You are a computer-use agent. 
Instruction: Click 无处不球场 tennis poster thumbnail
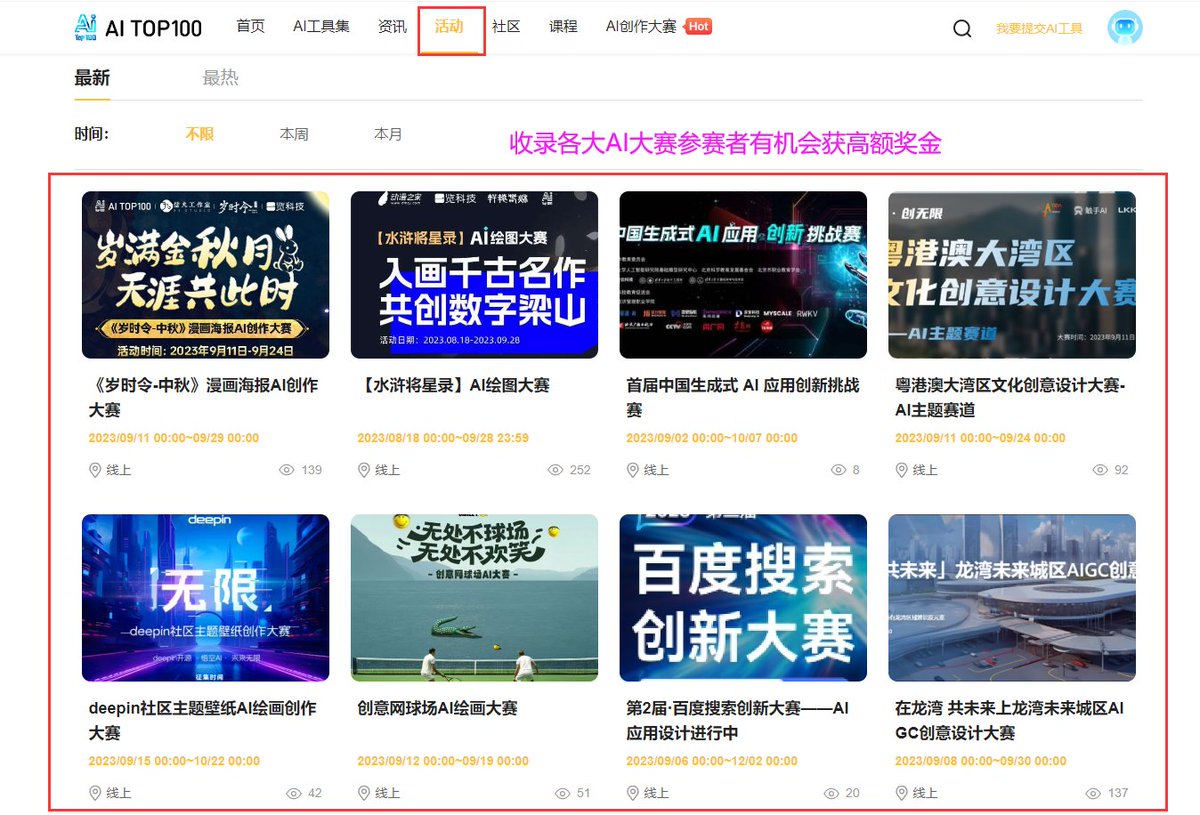point(474,598)
